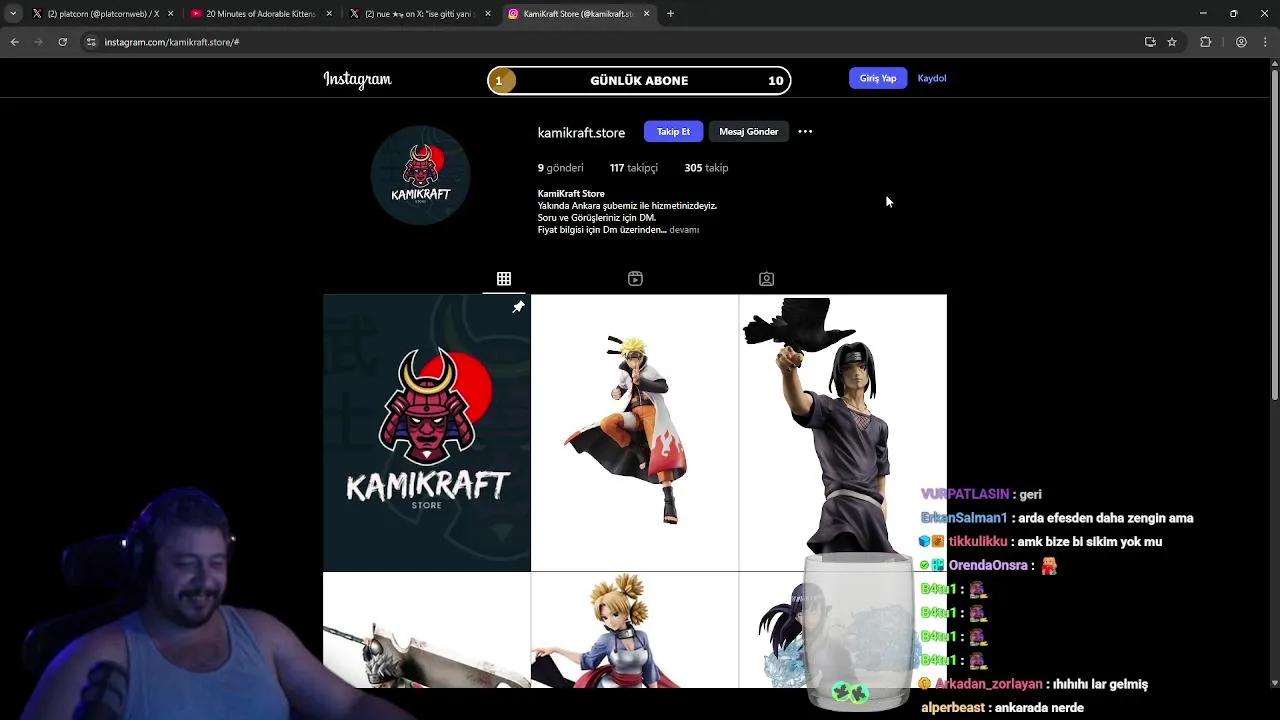Click the Mesaj Gönder button

pyautogui.click(x=748, y=131)
